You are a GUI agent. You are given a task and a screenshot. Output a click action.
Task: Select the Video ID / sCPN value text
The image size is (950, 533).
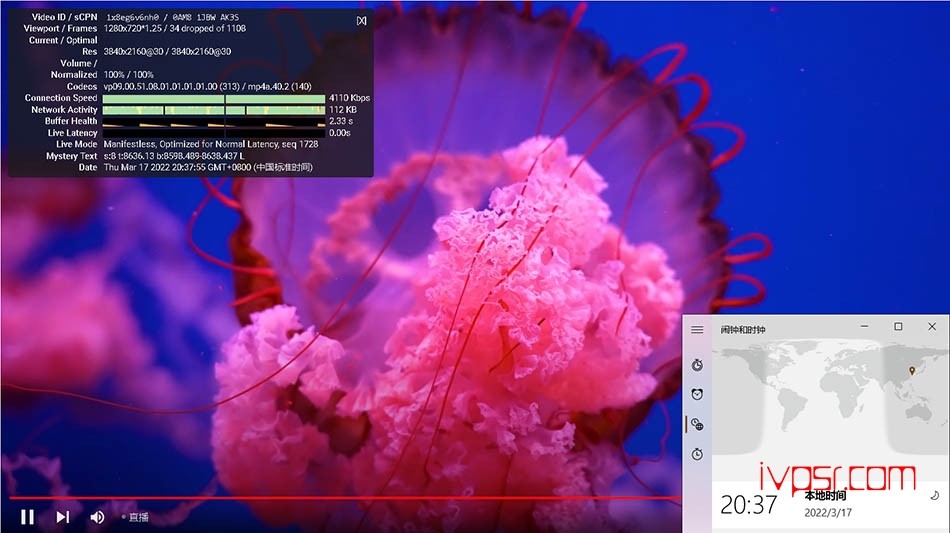pos(173,18)
